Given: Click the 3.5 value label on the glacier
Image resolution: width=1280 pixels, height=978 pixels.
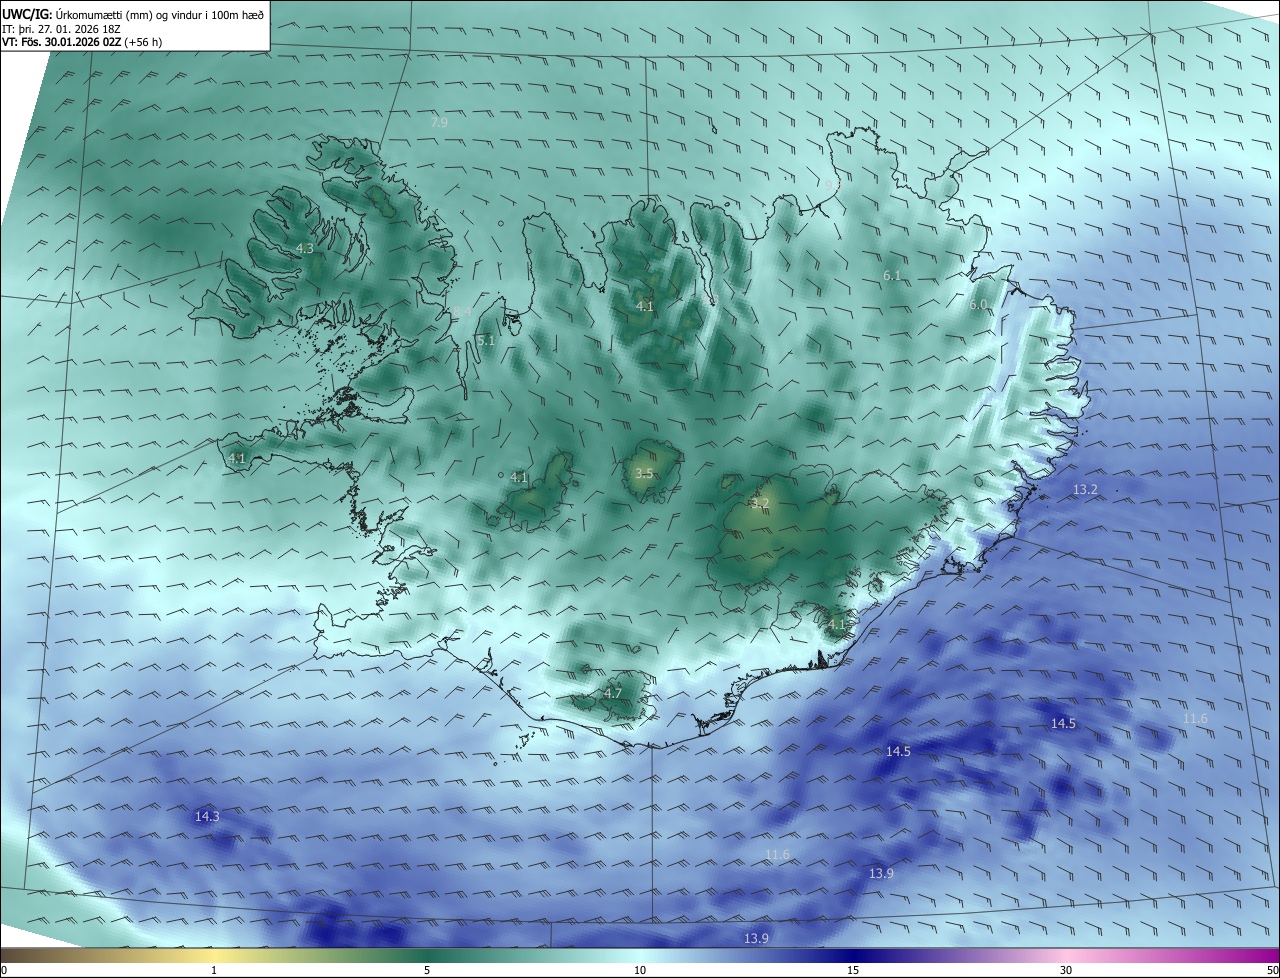Looking at the screenshot, I should (x=644, y=474).
